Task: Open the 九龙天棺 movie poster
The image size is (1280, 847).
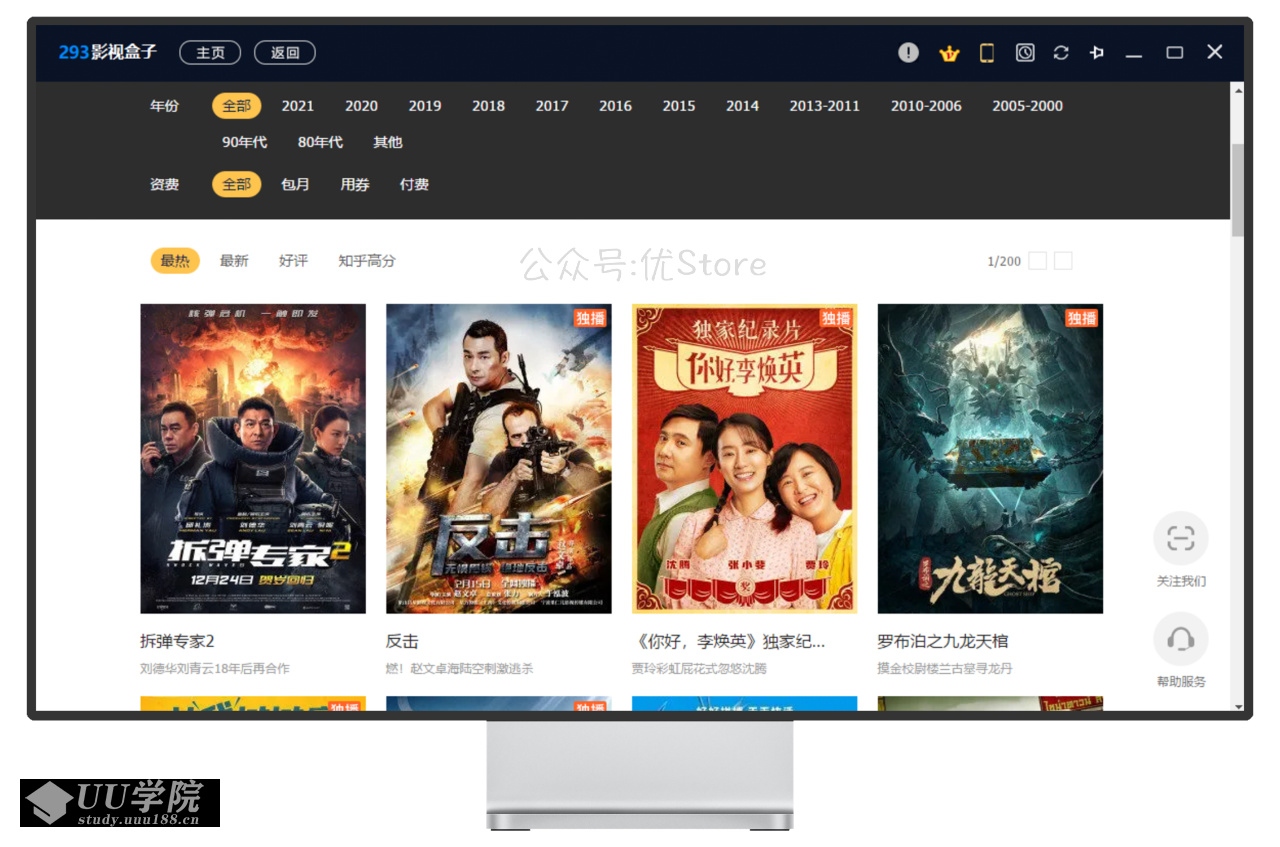Action: tap(990, 459)
